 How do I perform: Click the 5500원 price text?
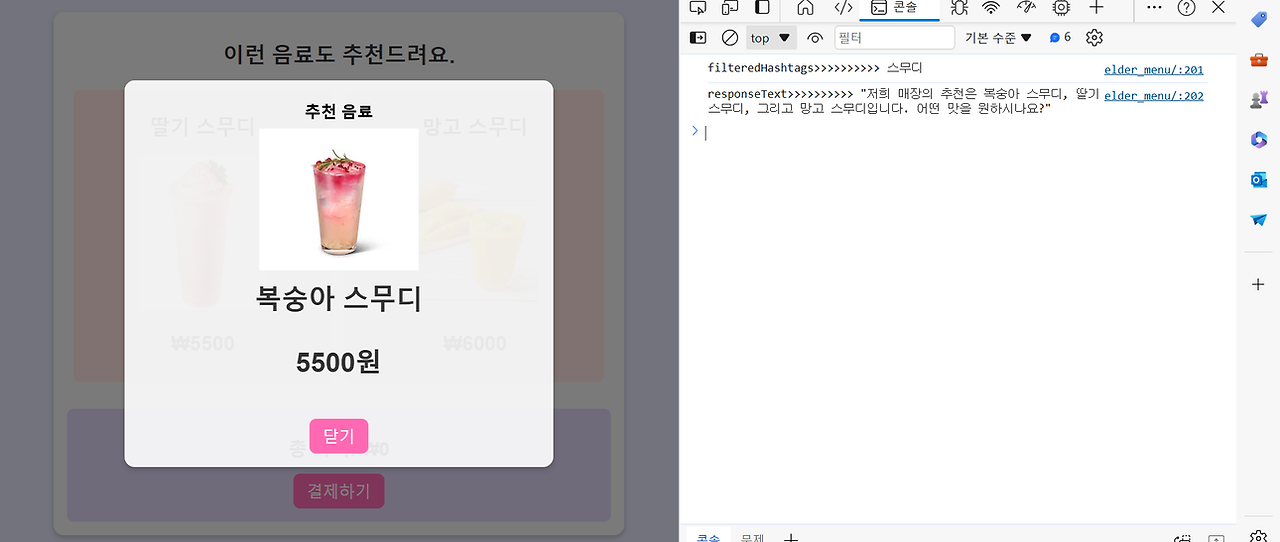338,362
